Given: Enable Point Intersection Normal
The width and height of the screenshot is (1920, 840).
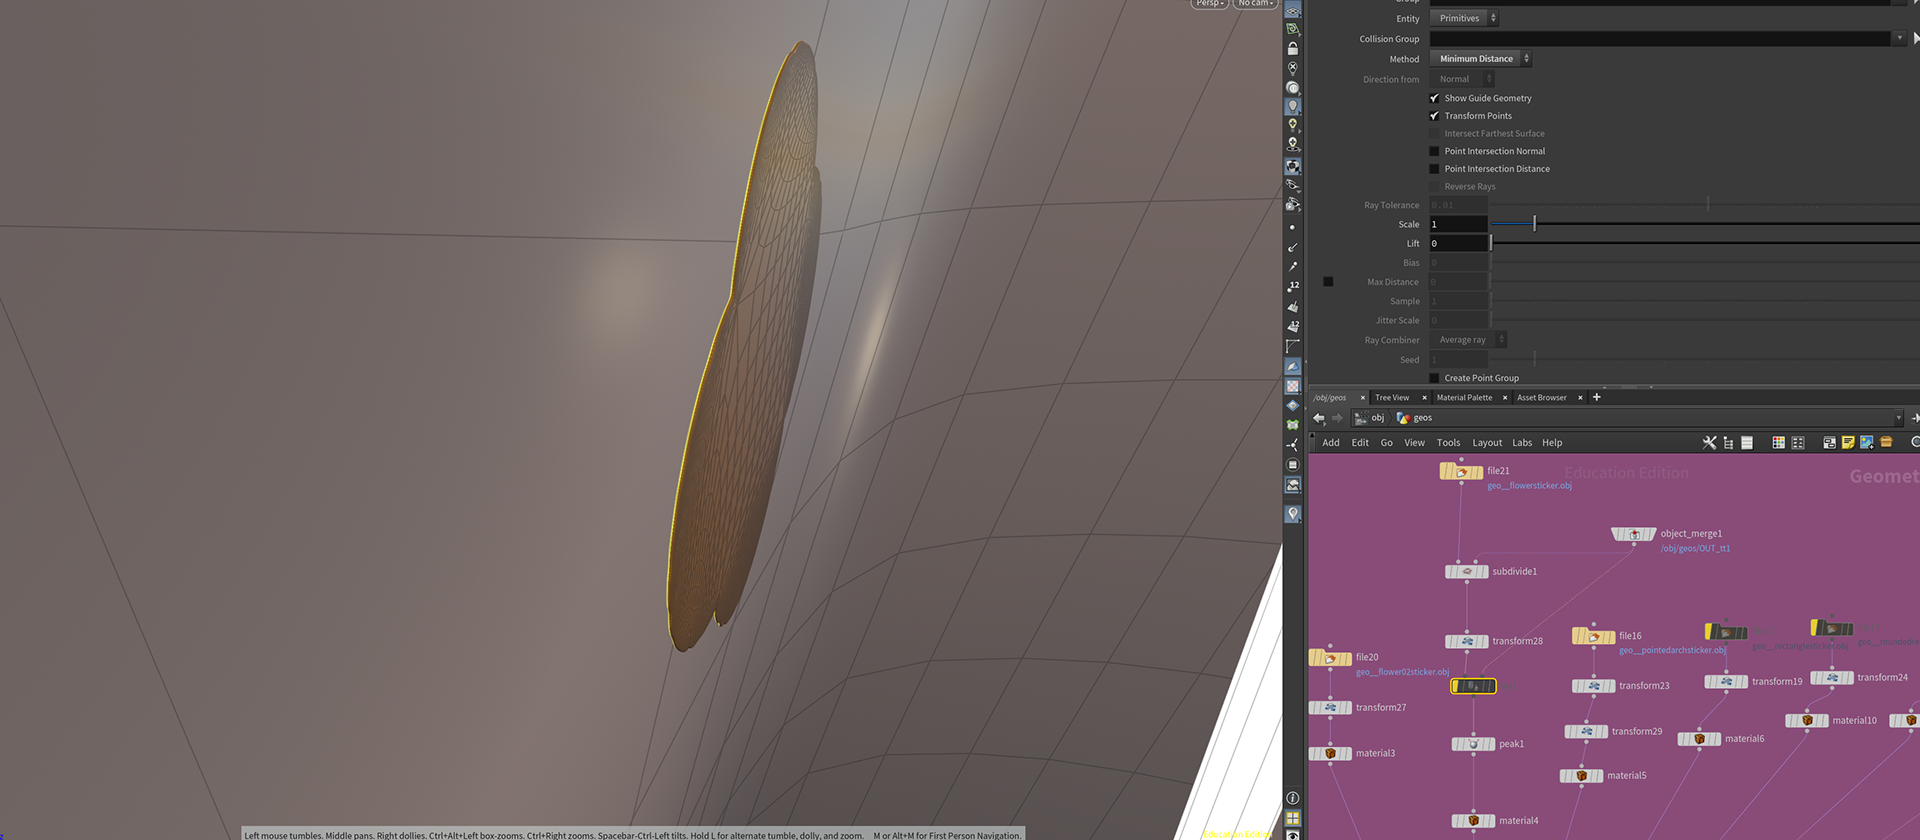Looking at the screenshot, I should click(1434, 152).
